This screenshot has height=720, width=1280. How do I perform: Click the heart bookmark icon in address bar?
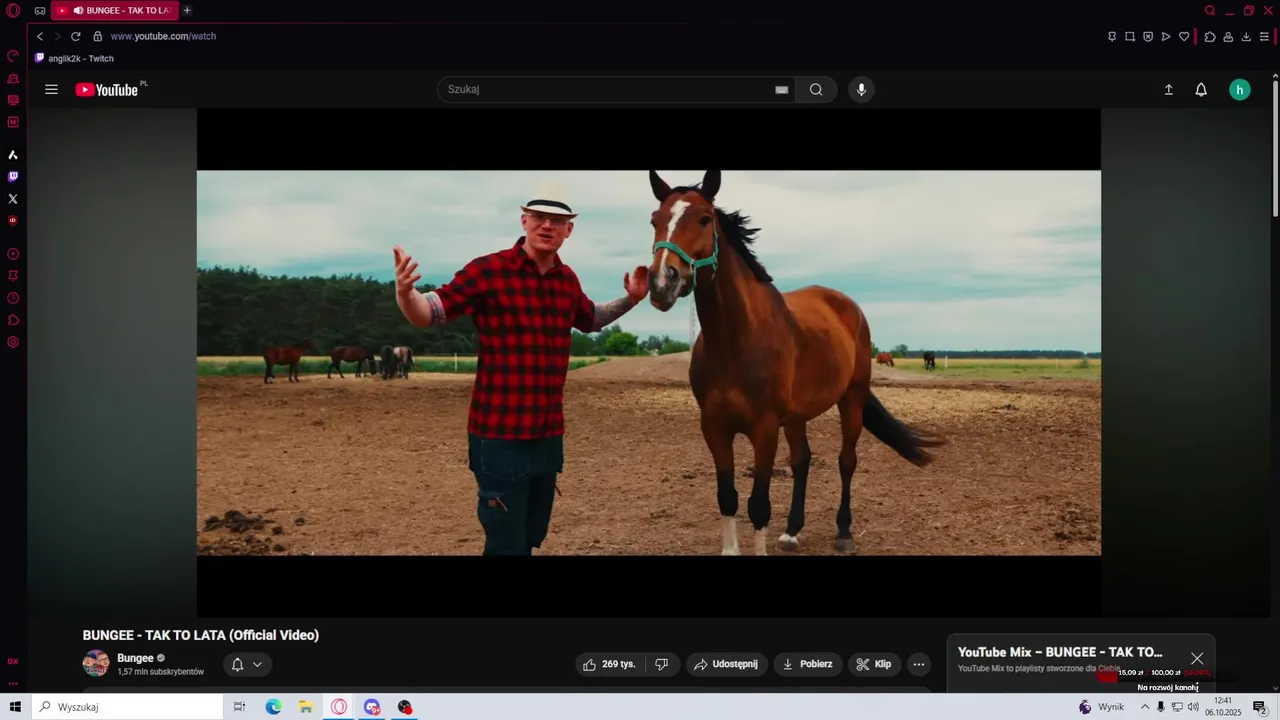1184,36
